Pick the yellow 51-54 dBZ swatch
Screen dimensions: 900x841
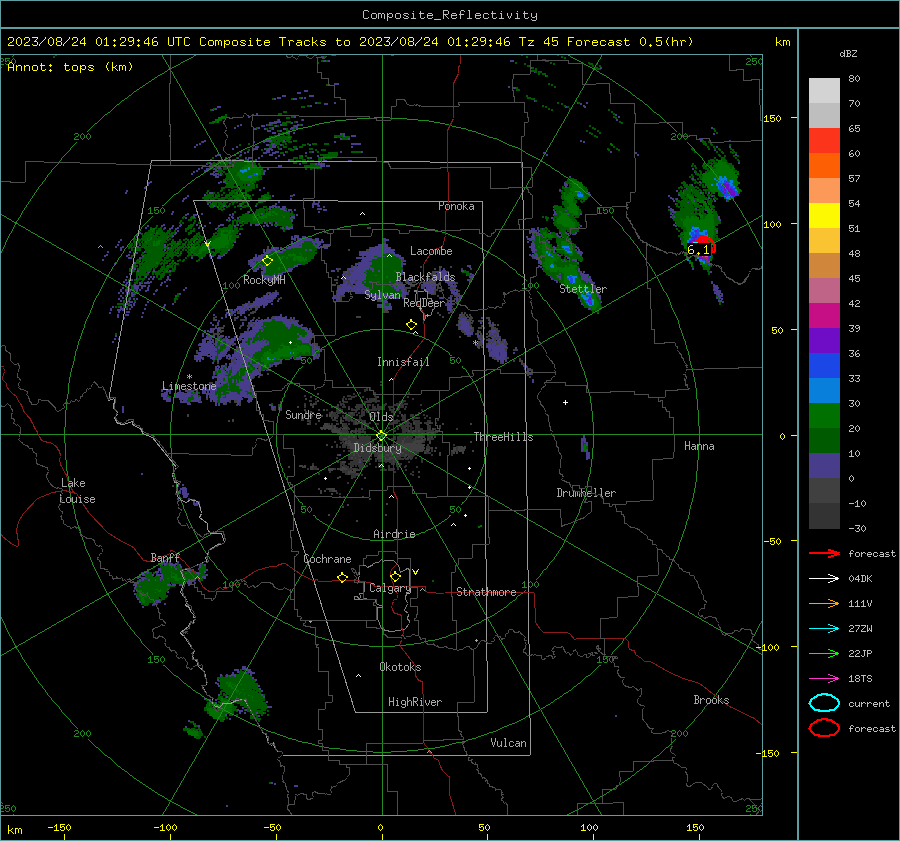pos(824,216)
